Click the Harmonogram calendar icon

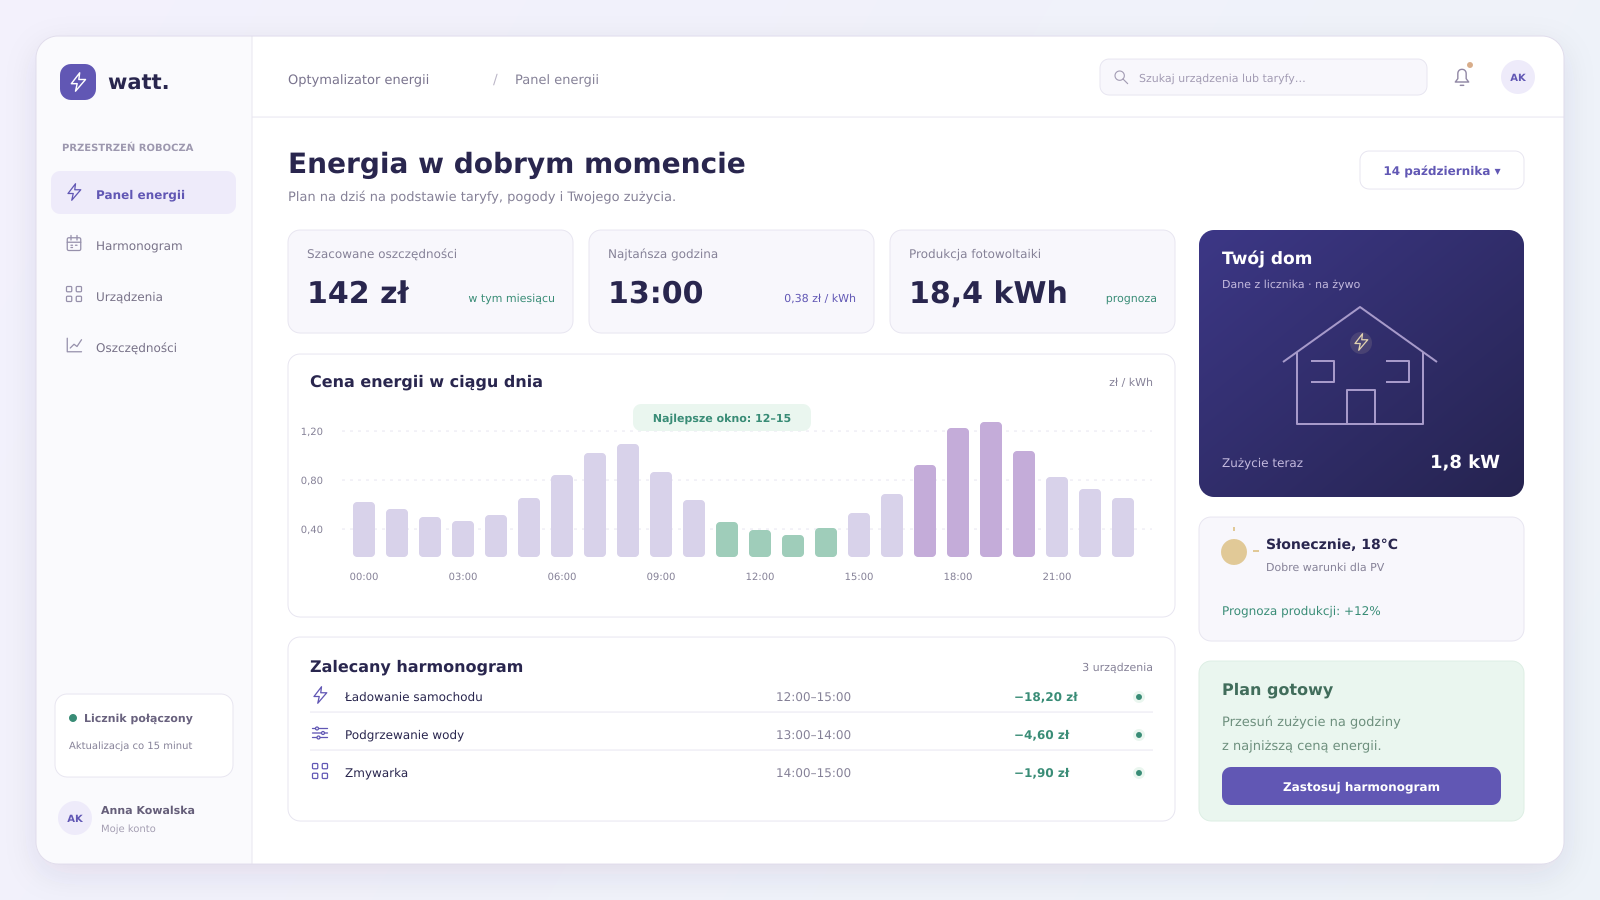coord(74,244)
